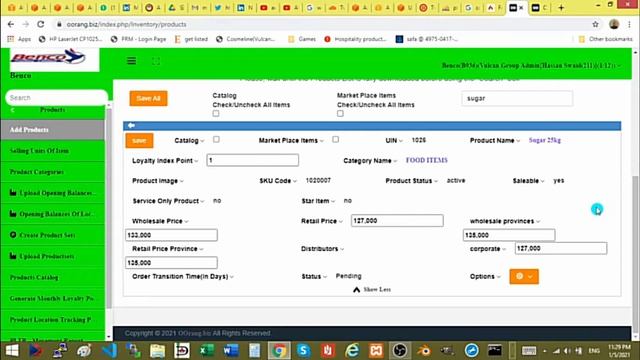Viewport: 640px width, 360px height.
Task: Check Market Place Items box for Sugar 25kg
Action: pos(336,140)
